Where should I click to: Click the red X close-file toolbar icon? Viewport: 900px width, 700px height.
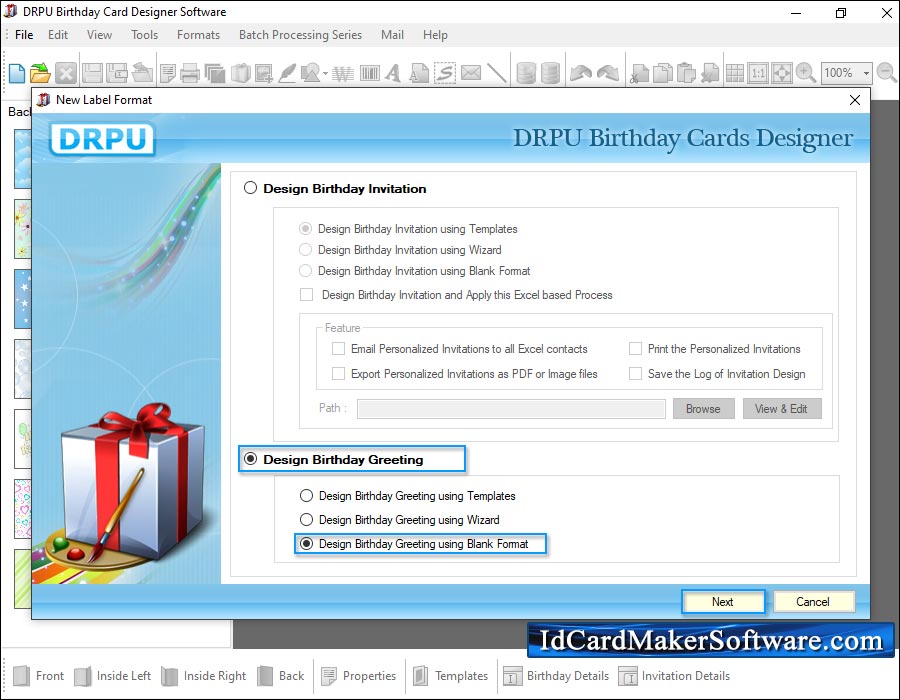[66, 73]
